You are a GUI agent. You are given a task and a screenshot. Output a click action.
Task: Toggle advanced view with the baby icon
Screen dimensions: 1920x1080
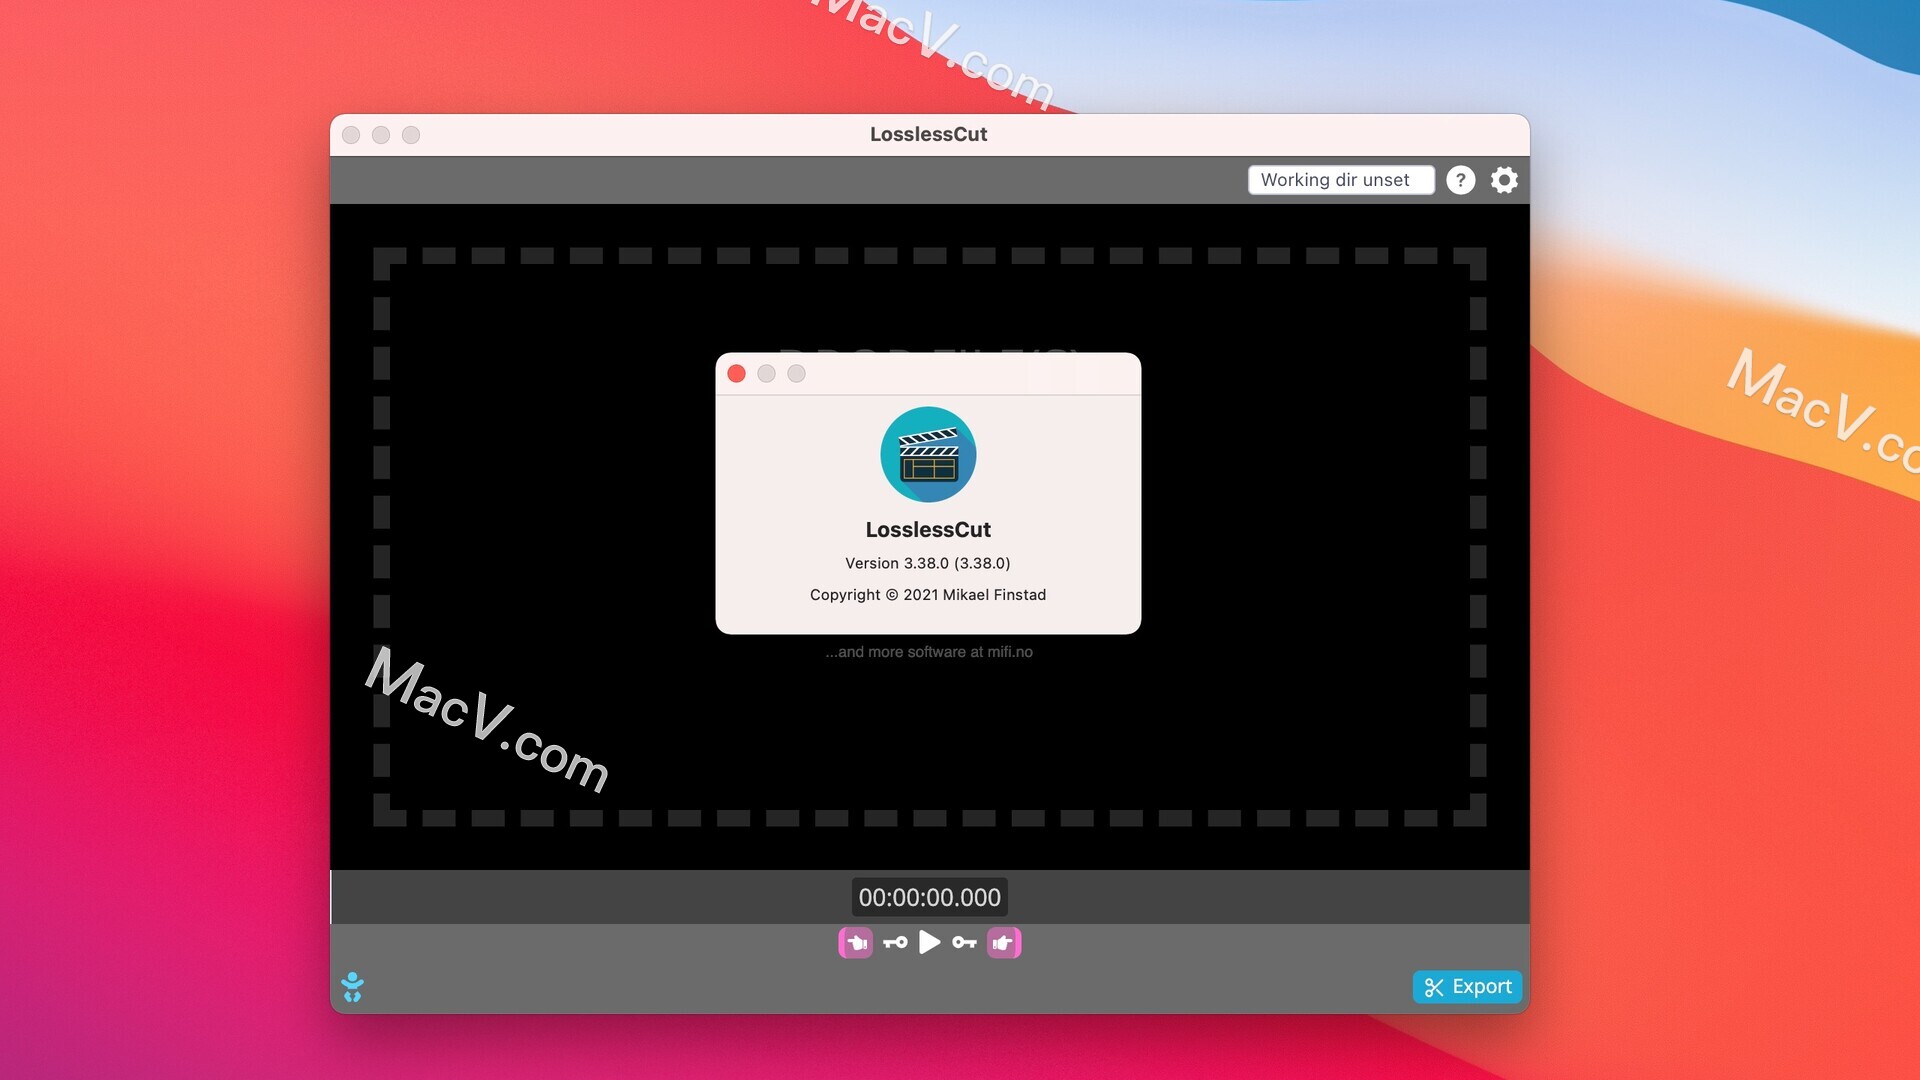(354, 986)
